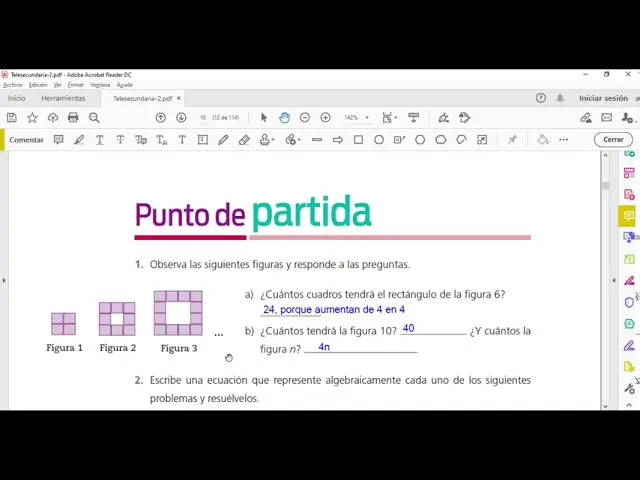Open the 142% zoom level dropdown
The width and height of the screenshot is (640, 480).
[x=356, y=118]
